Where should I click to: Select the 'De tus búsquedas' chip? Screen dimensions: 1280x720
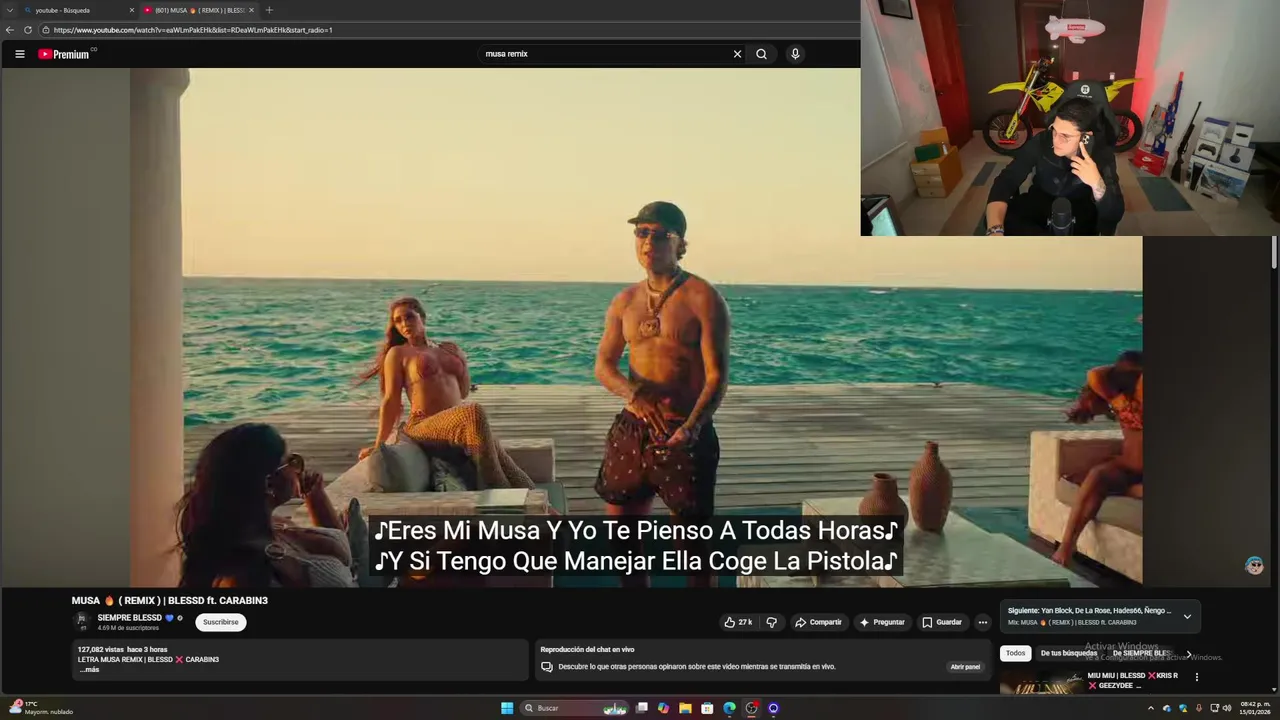click(x=1068, y=653)
